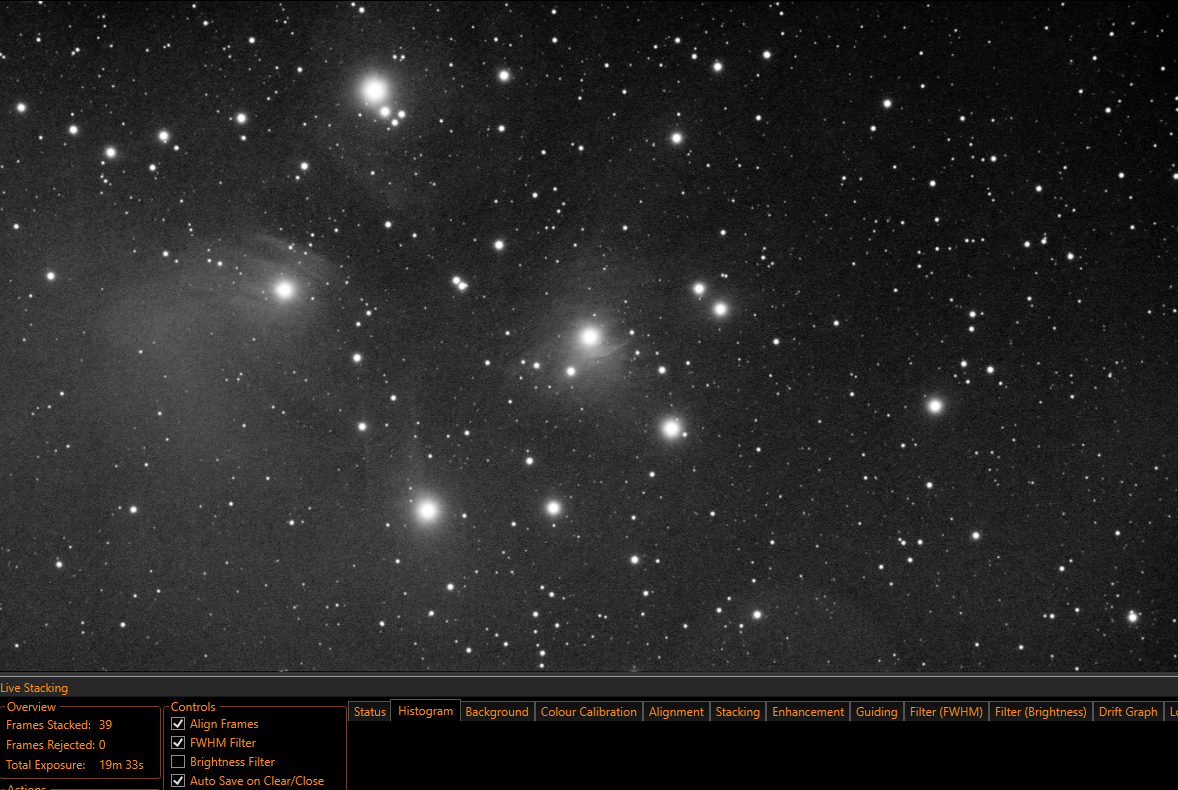Screen dimensions: 1178x790
Task: Open the Guiding tab
Action: [877, 712]
